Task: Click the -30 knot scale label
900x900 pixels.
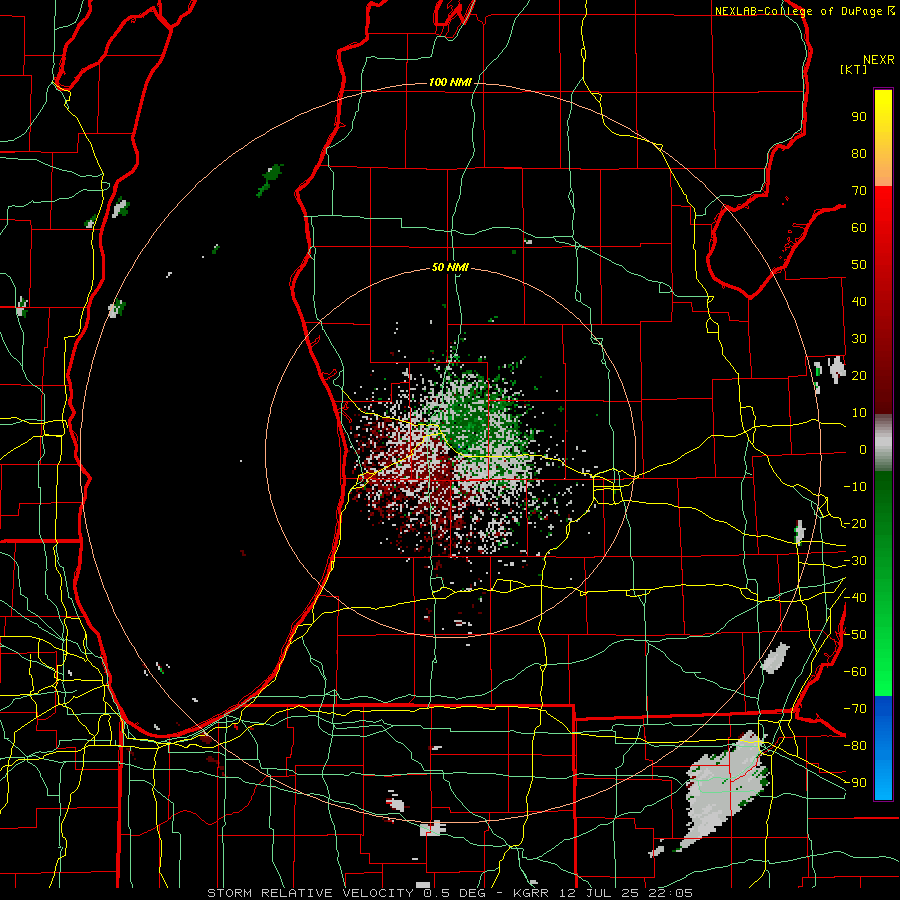Action: 855,561
